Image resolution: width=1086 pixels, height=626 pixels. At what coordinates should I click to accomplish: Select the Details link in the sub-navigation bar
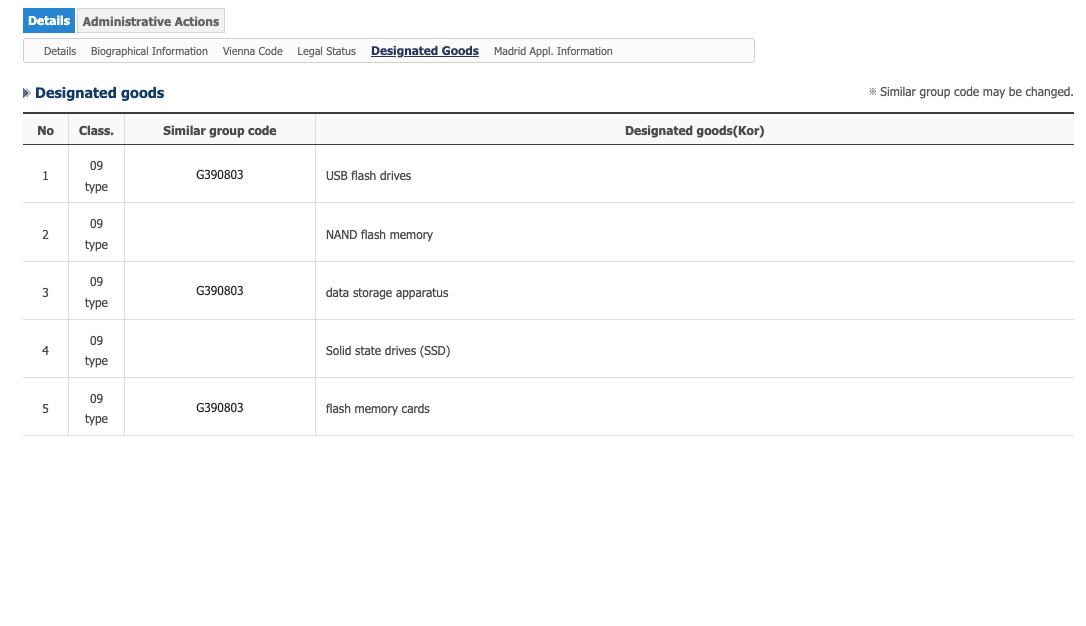click(x=60, y=51)
